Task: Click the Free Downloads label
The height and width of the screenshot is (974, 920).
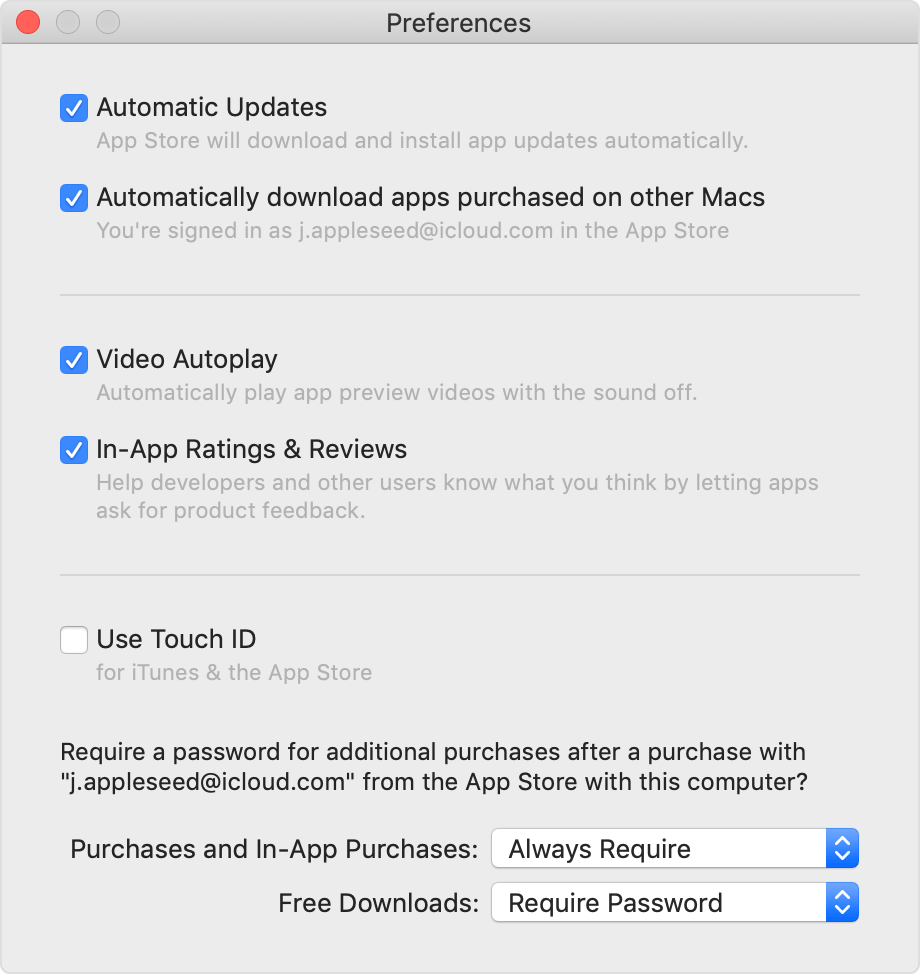Action: 378,903
